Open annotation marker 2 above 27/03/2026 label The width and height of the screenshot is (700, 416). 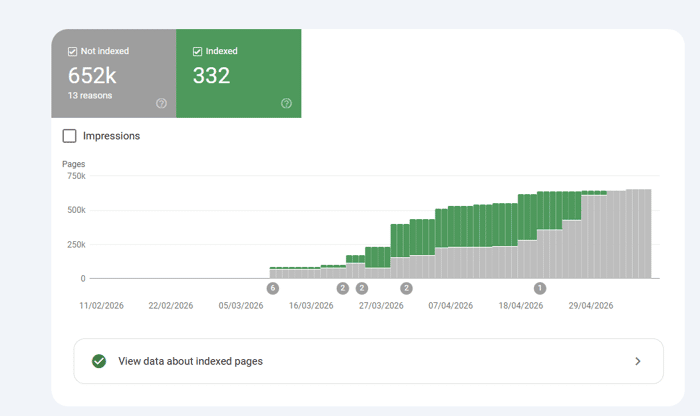pos(362,288)
